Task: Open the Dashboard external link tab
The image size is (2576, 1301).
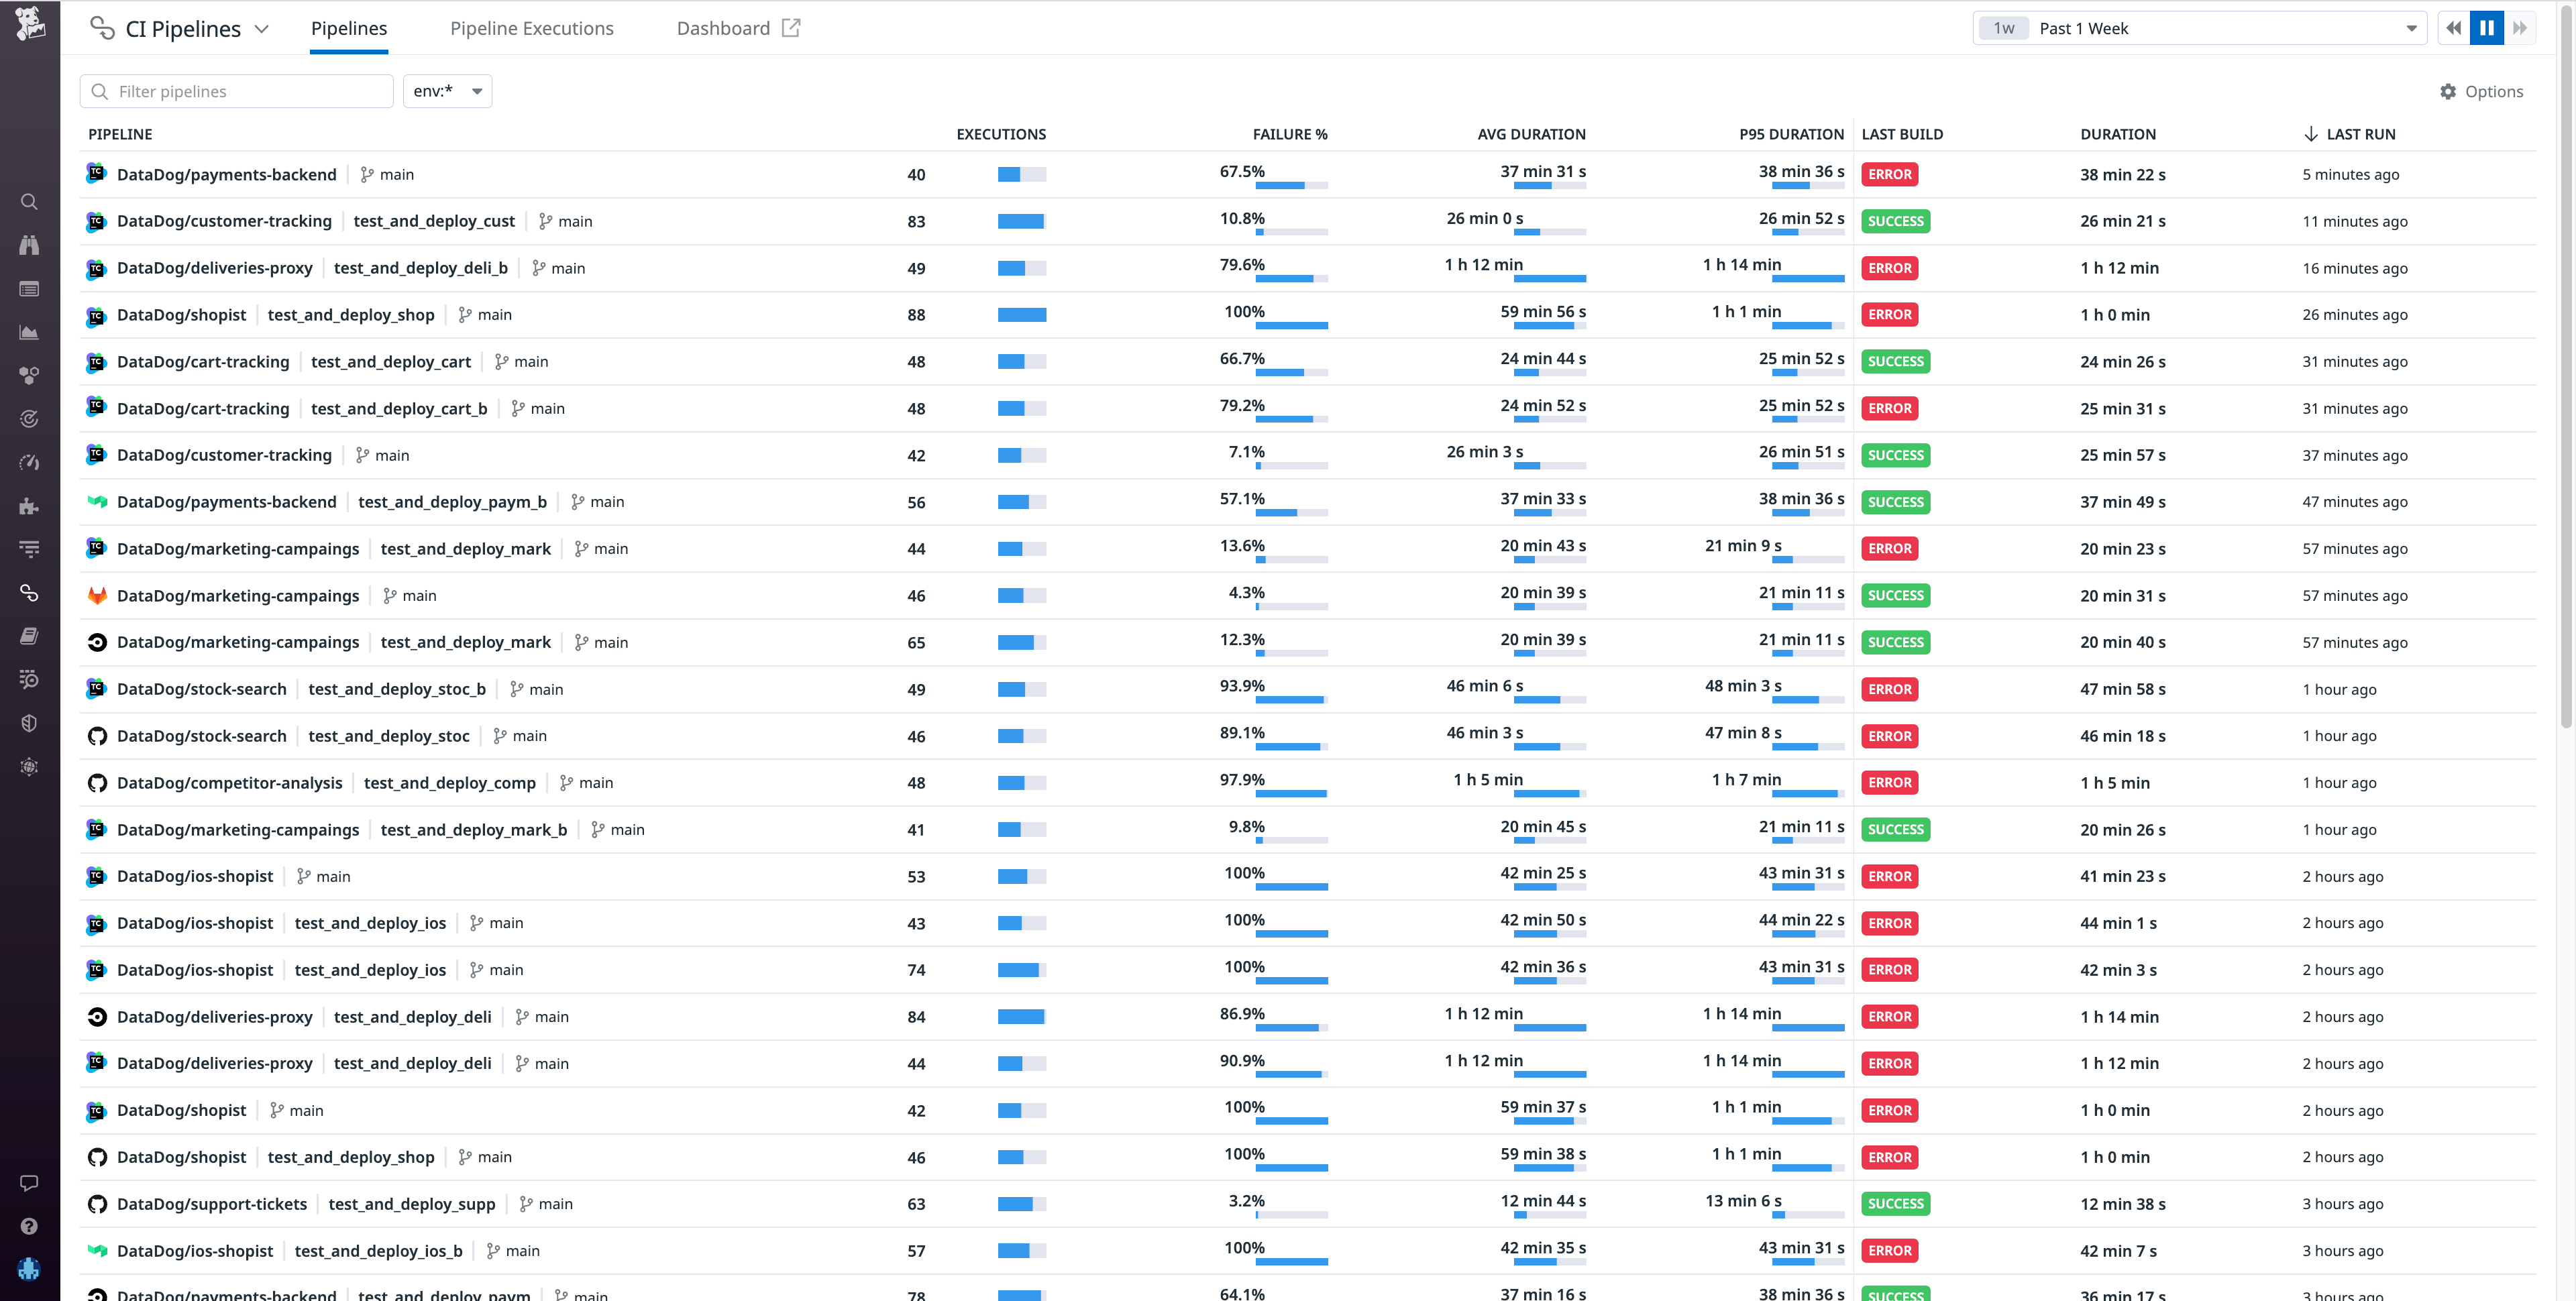Action: pos(737,28)
